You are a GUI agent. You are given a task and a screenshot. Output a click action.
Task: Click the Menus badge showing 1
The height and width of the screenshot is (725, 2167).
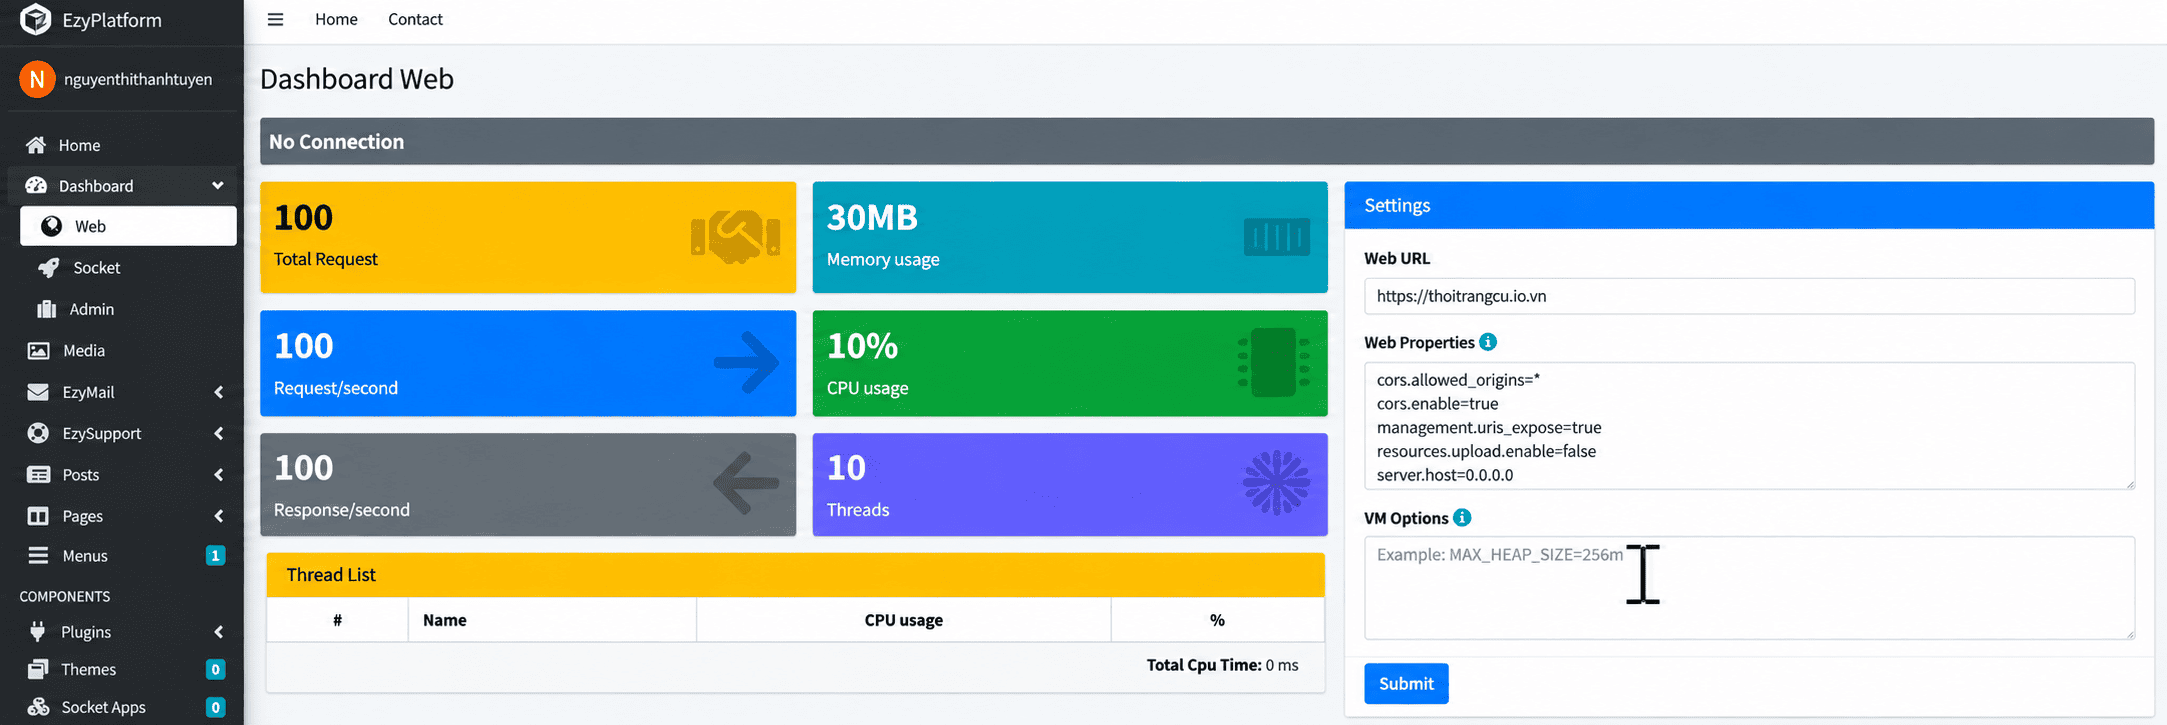(x=215, y=555)
